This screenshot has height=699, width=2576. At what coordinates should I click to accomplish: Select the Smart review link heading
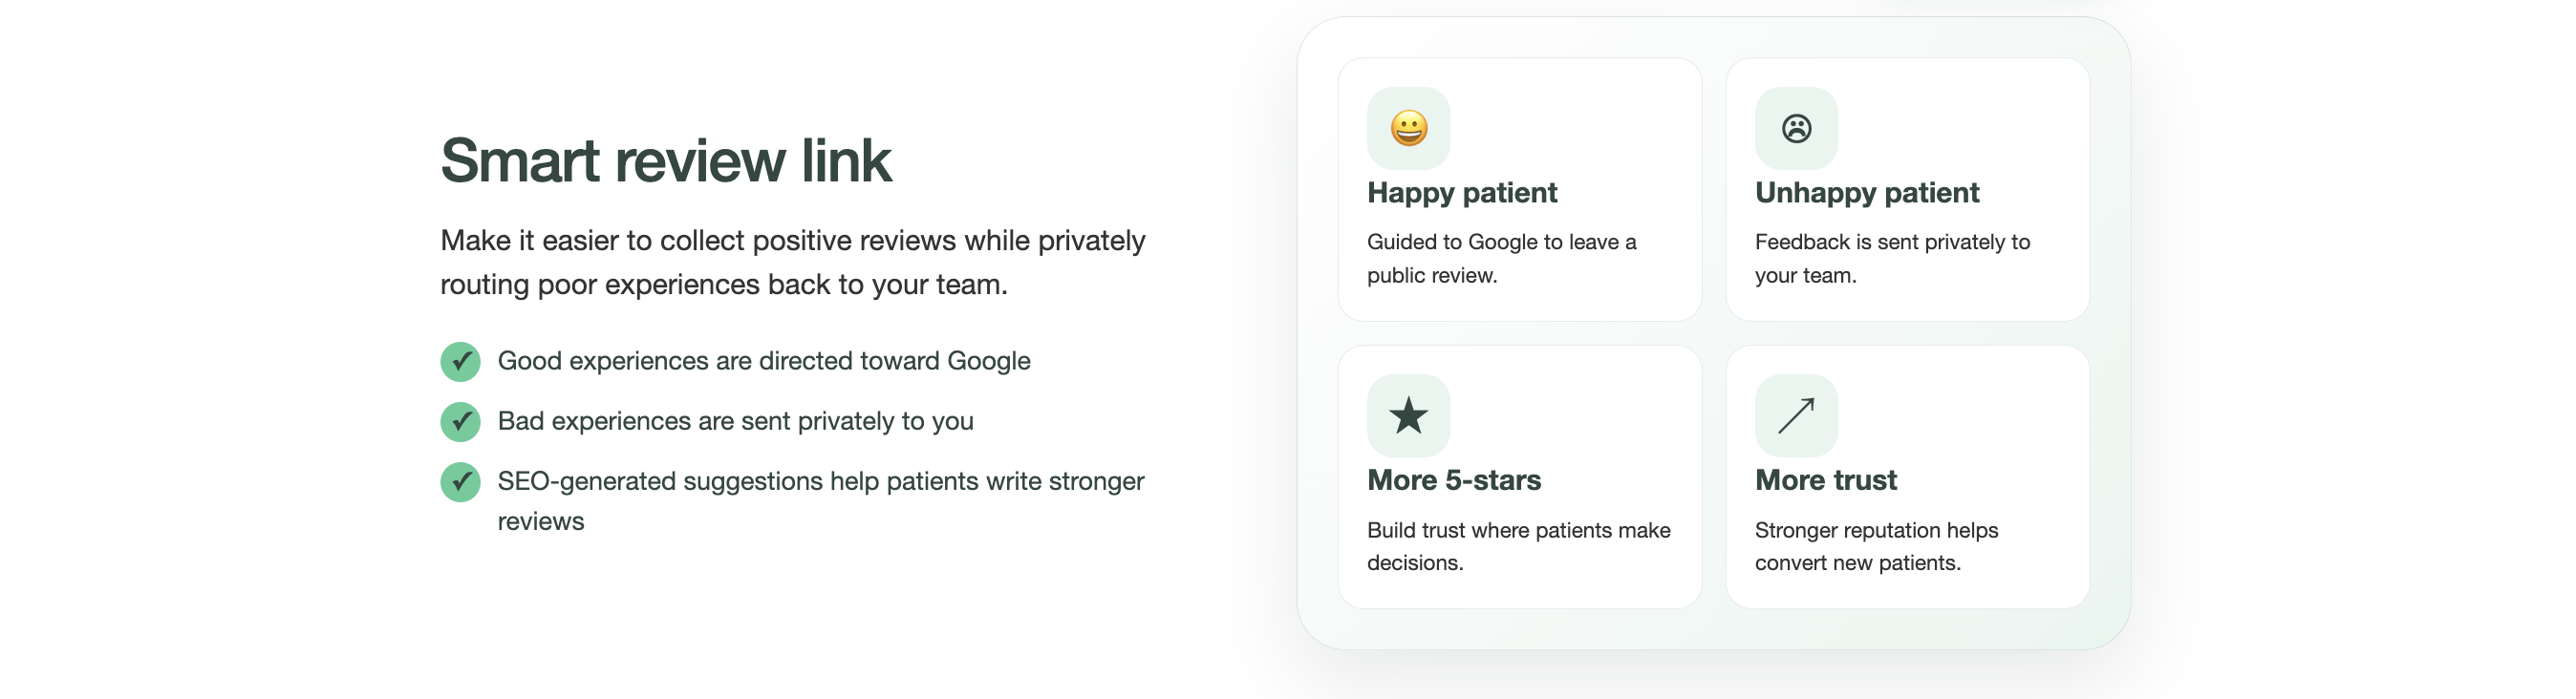coord(665,160)
